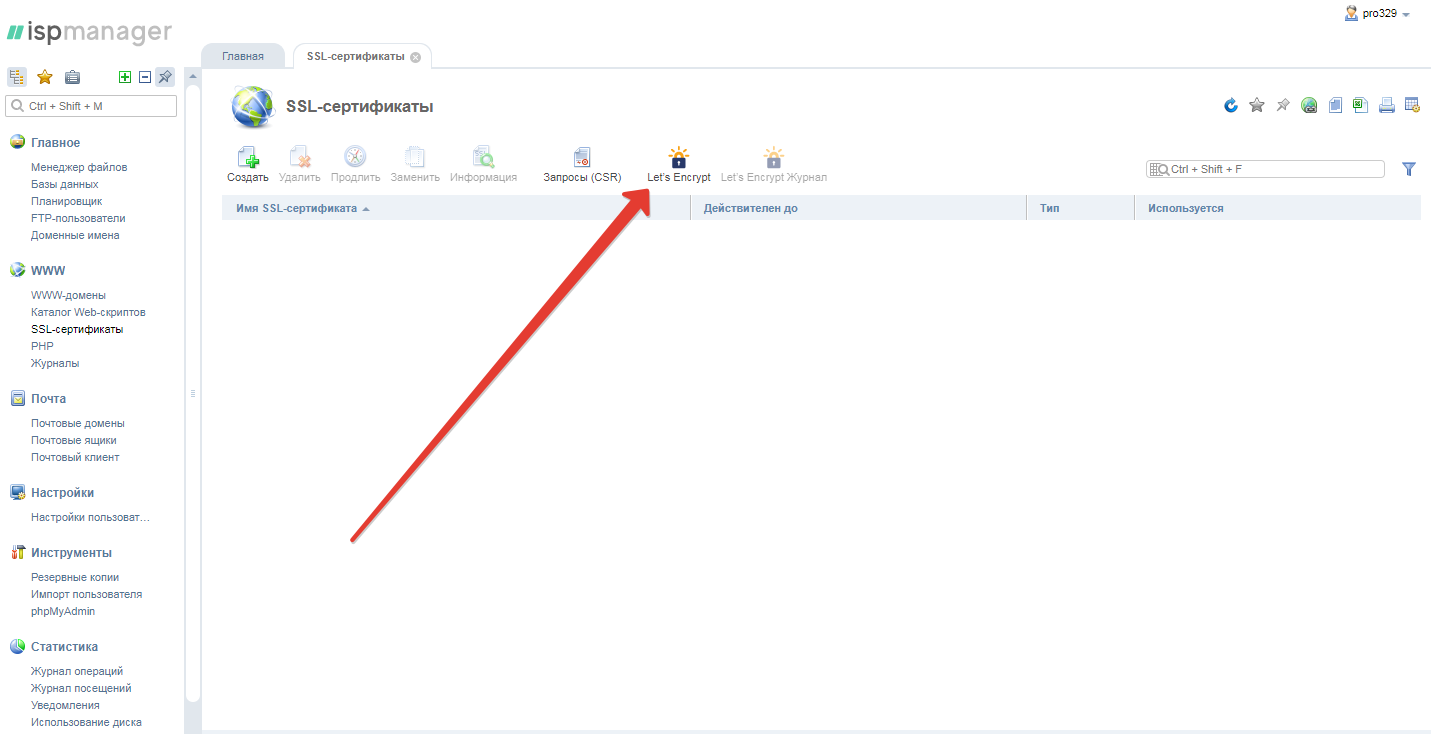Toggle the sidebar pin icon
Screen dimensions: 1431x734
[165, 77]
